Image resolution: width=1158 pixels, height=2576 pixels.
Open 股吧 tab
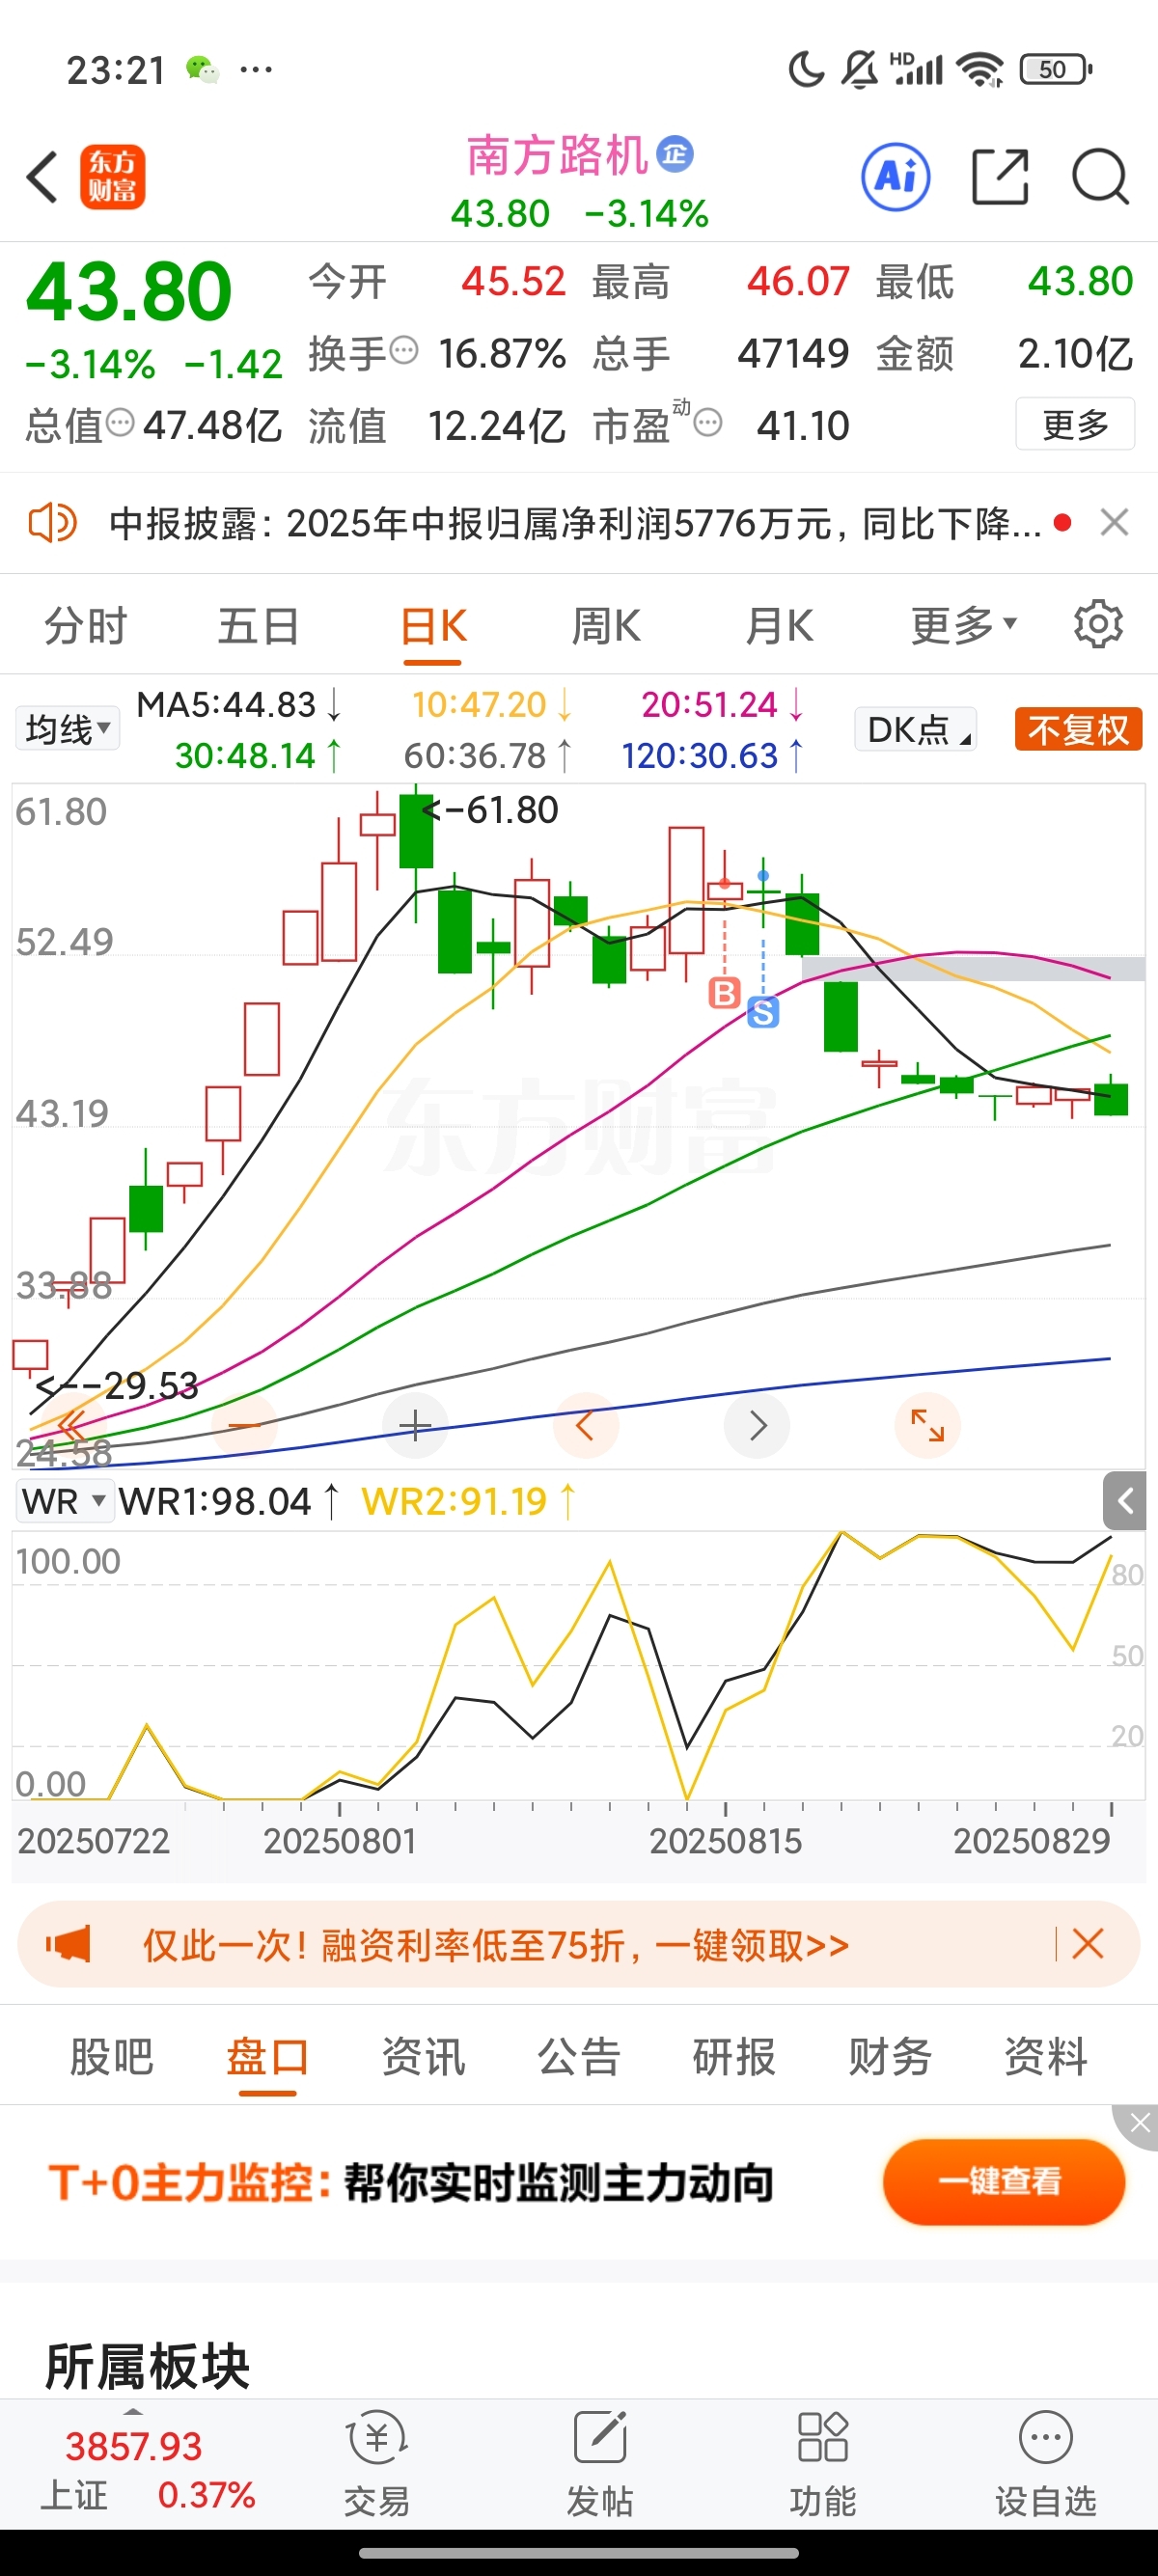coord(111,2057)
